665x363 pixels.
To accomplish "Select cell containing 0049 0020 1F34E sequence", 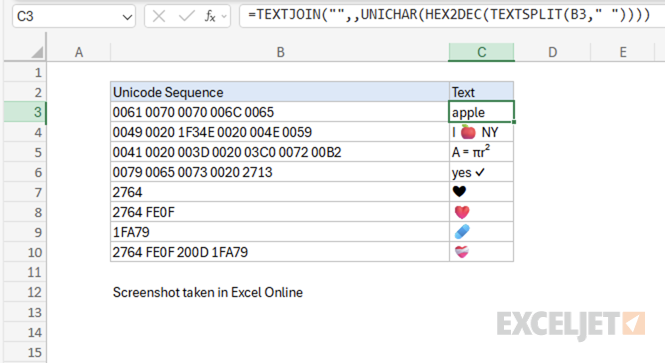I will 280,132.
